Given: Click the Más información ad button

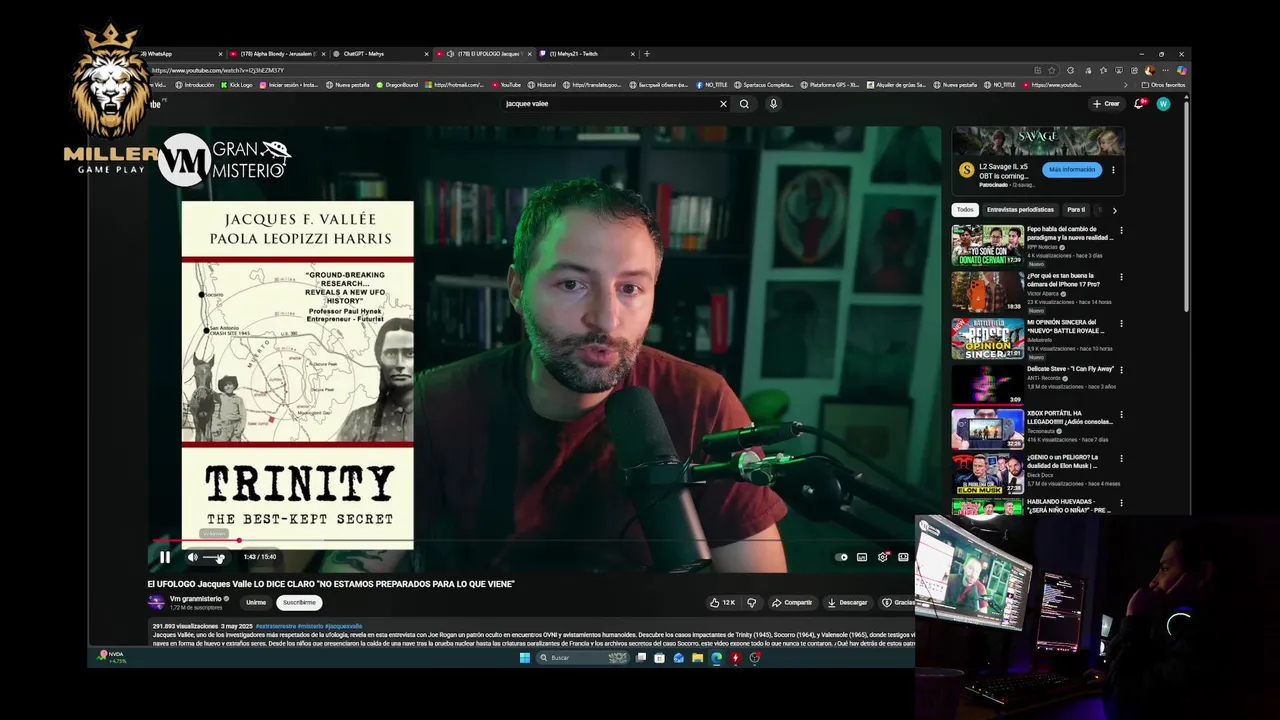Looking at the screenshot, I should [1072, 170].
